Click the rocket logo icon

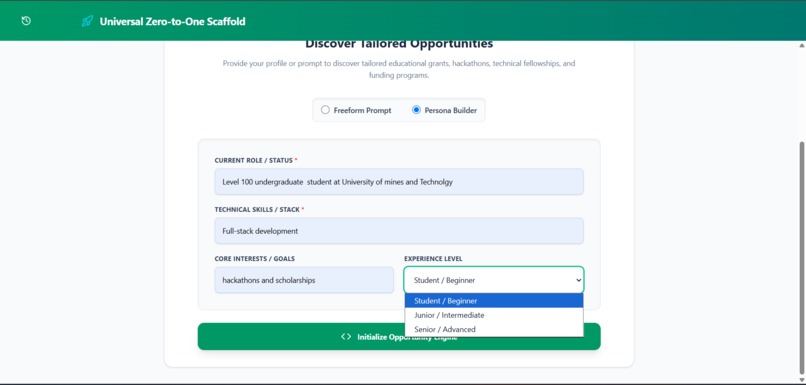point(87,22)
